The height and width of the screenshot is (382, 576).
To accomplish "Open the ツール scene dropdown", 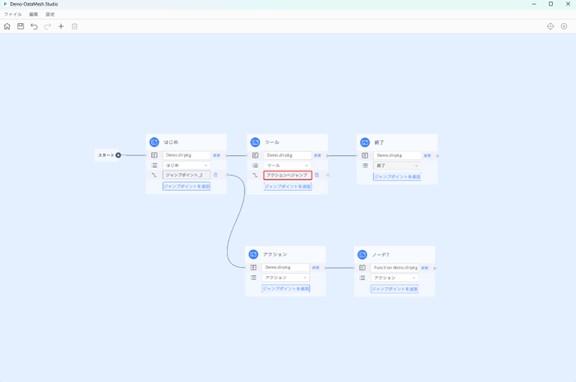I will point(287,165).
